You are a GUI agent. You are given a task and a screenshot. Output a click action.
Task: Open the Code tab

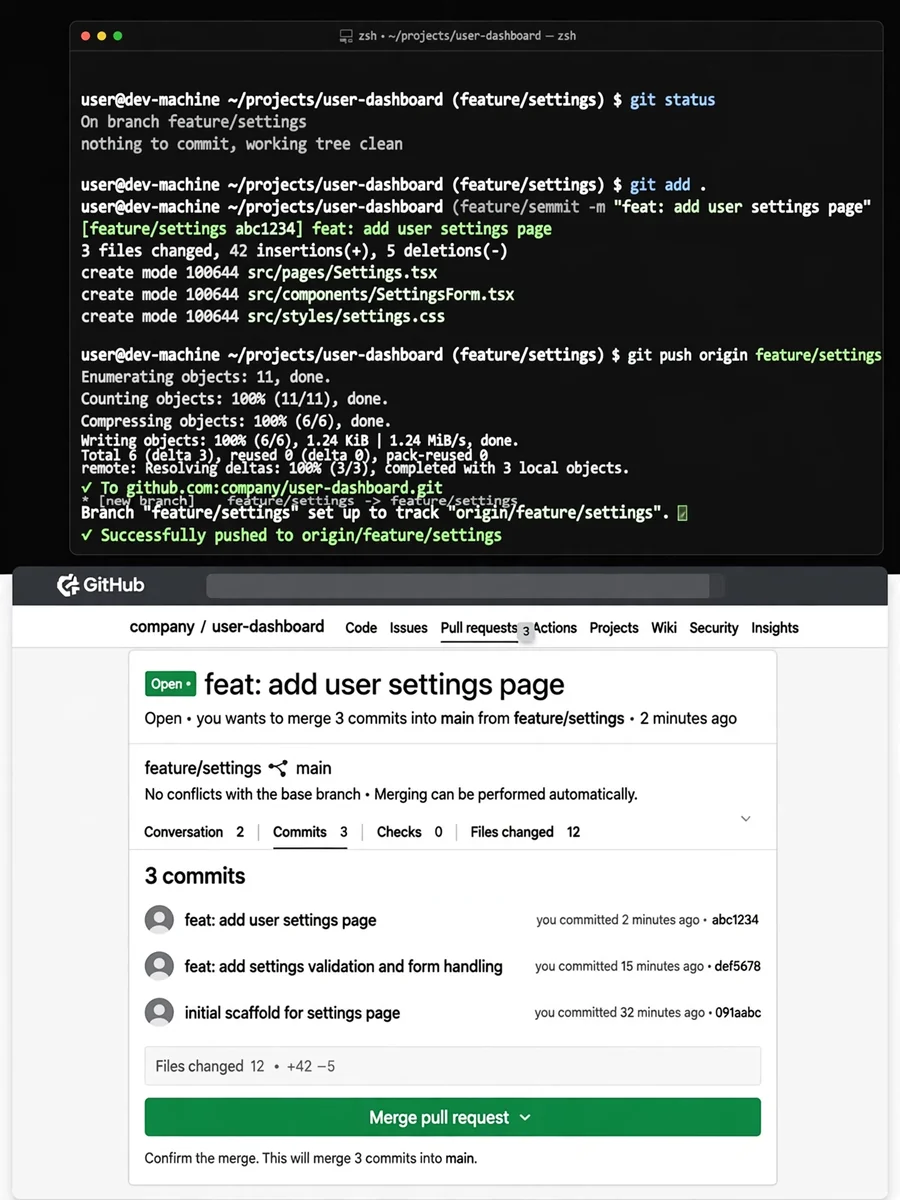(361, 628)
